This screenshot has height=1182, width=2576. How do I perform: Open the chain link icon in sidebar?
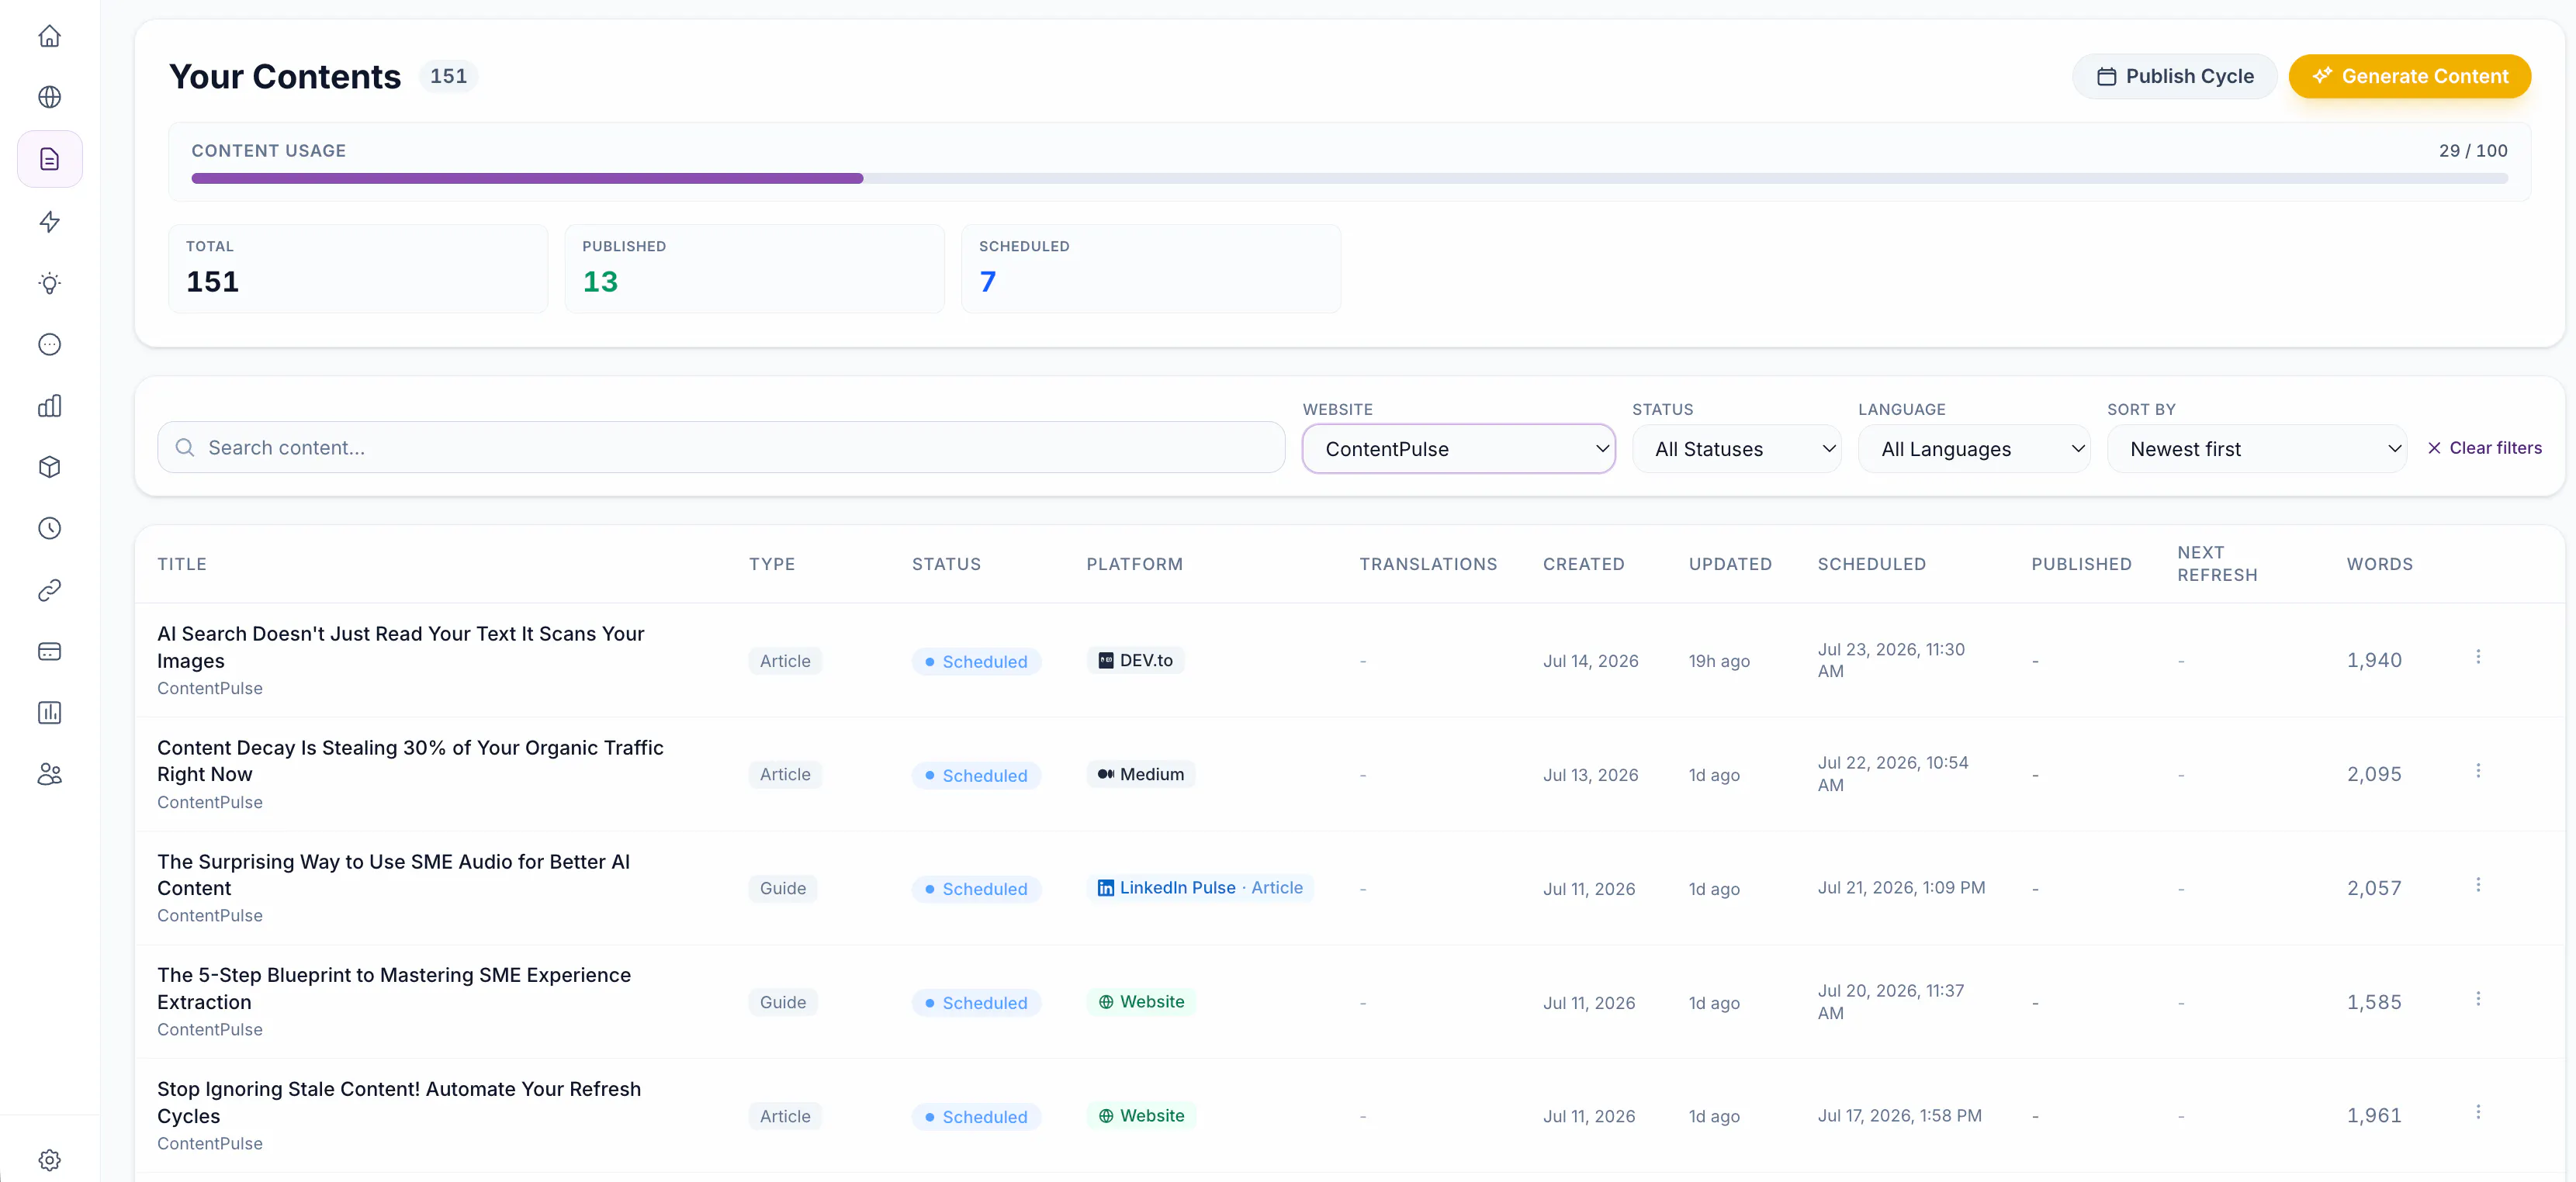(49, 591)
